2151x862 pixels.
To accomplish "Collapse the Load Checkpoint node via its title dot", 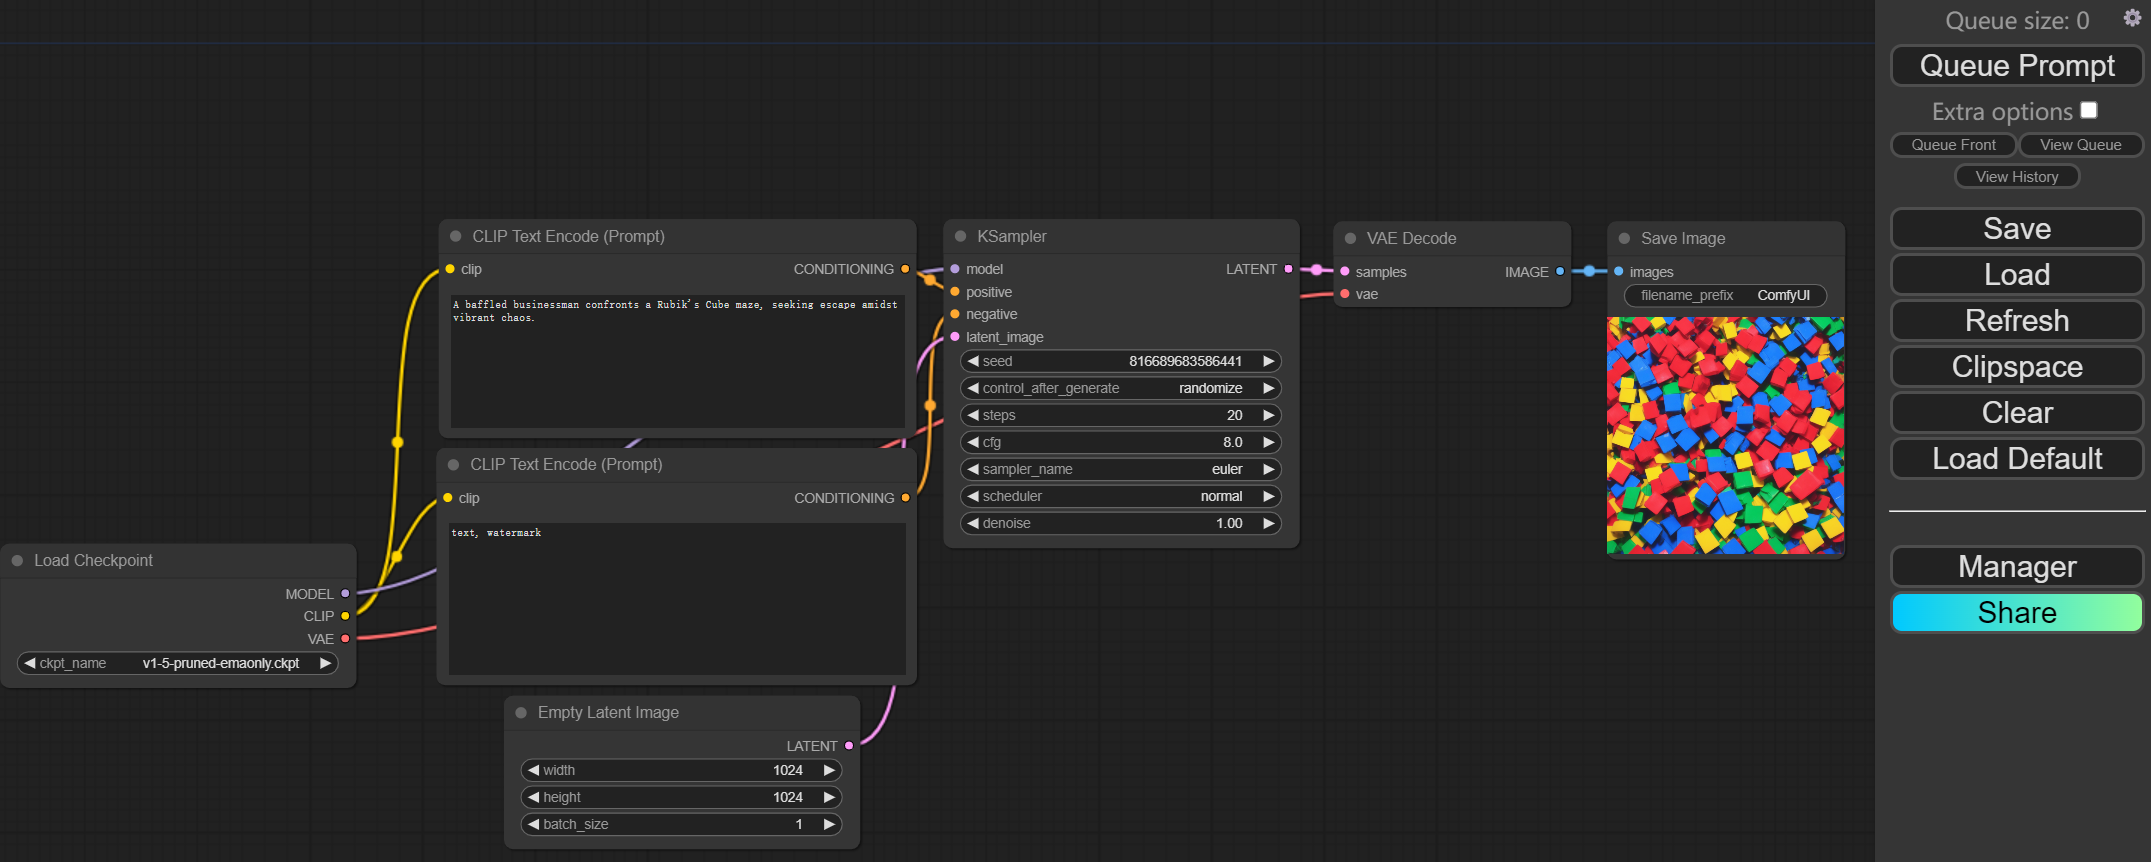I will 17,560.
